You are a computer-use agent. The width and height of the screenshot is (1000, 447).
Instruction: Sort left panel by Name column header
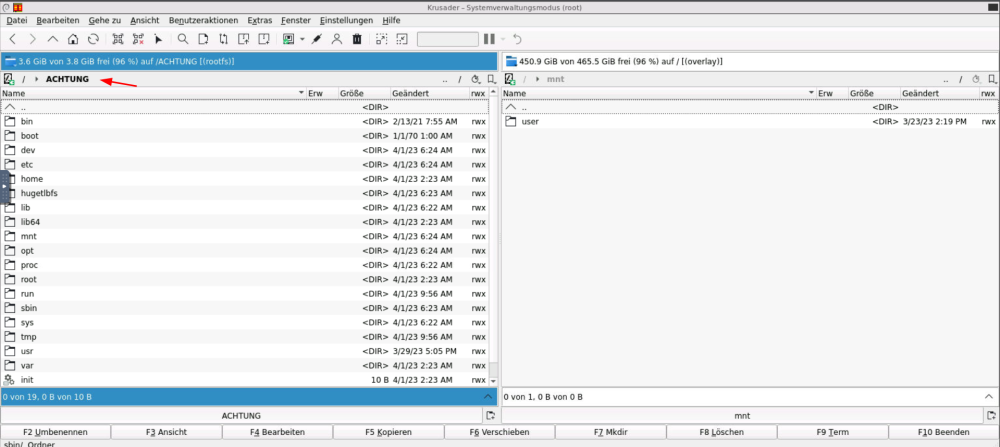coord(153,93)
